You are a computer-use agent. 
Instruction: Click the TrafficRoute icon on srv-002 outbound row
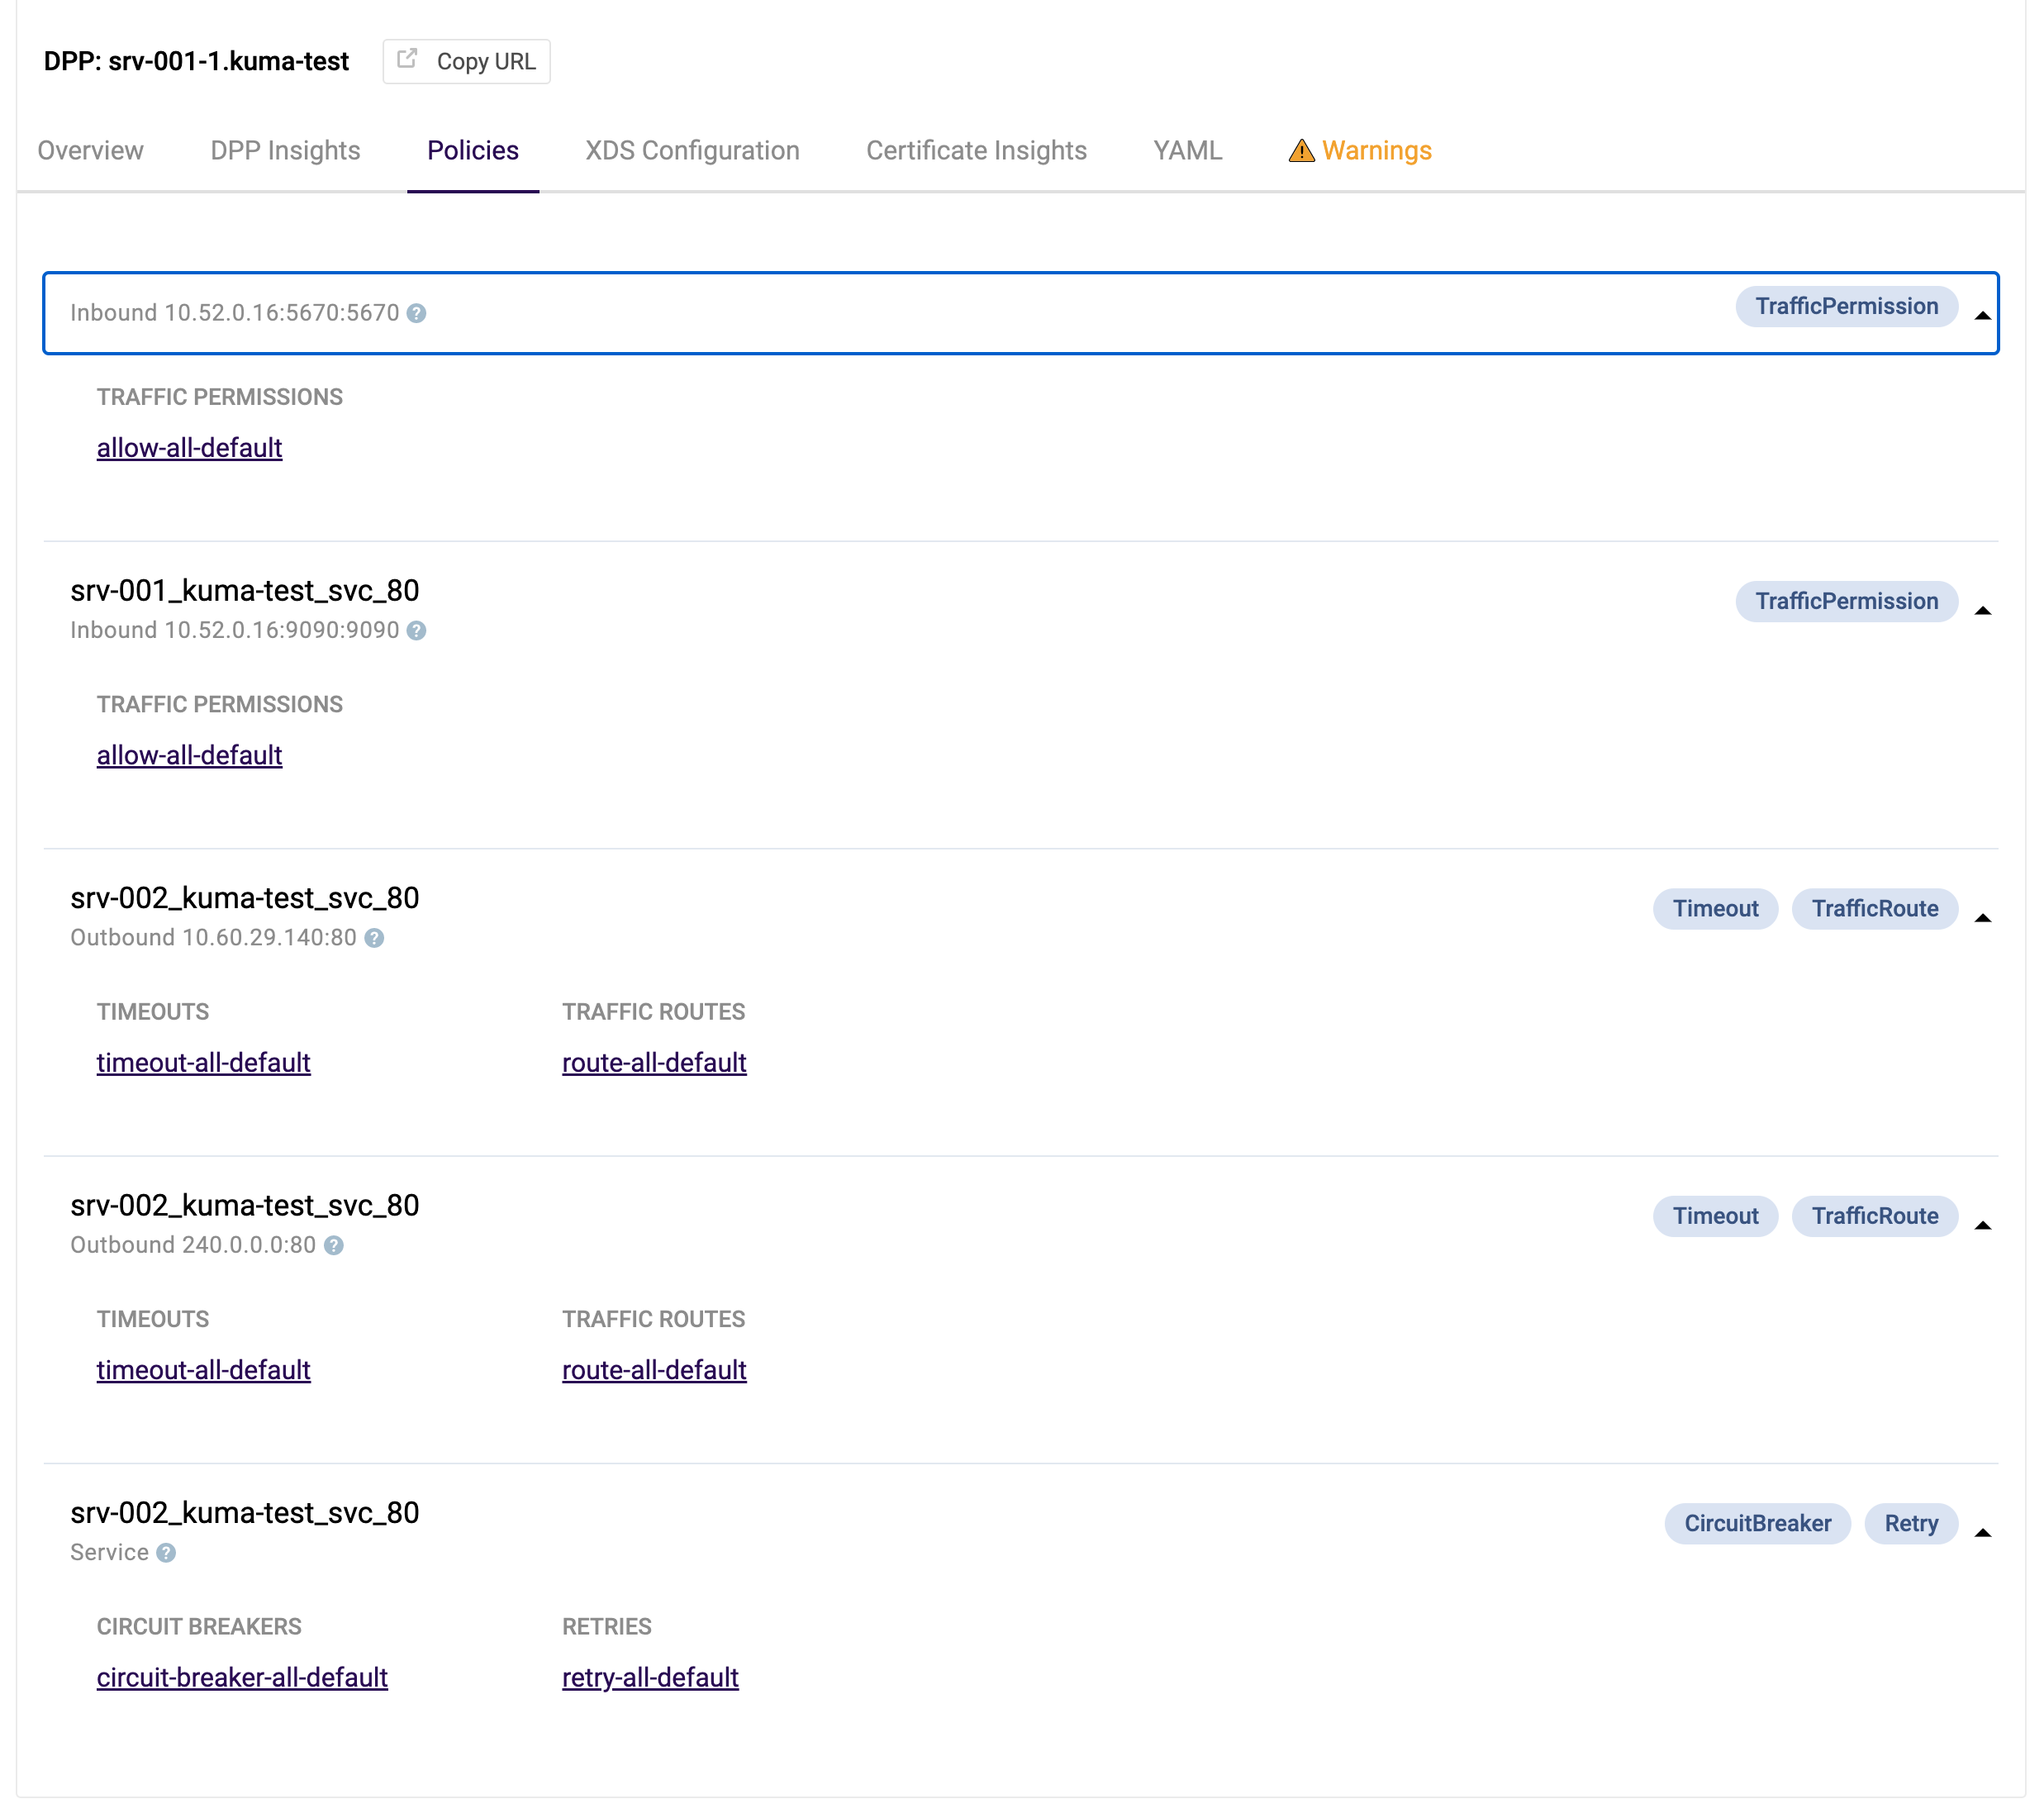click(1874, 907)
